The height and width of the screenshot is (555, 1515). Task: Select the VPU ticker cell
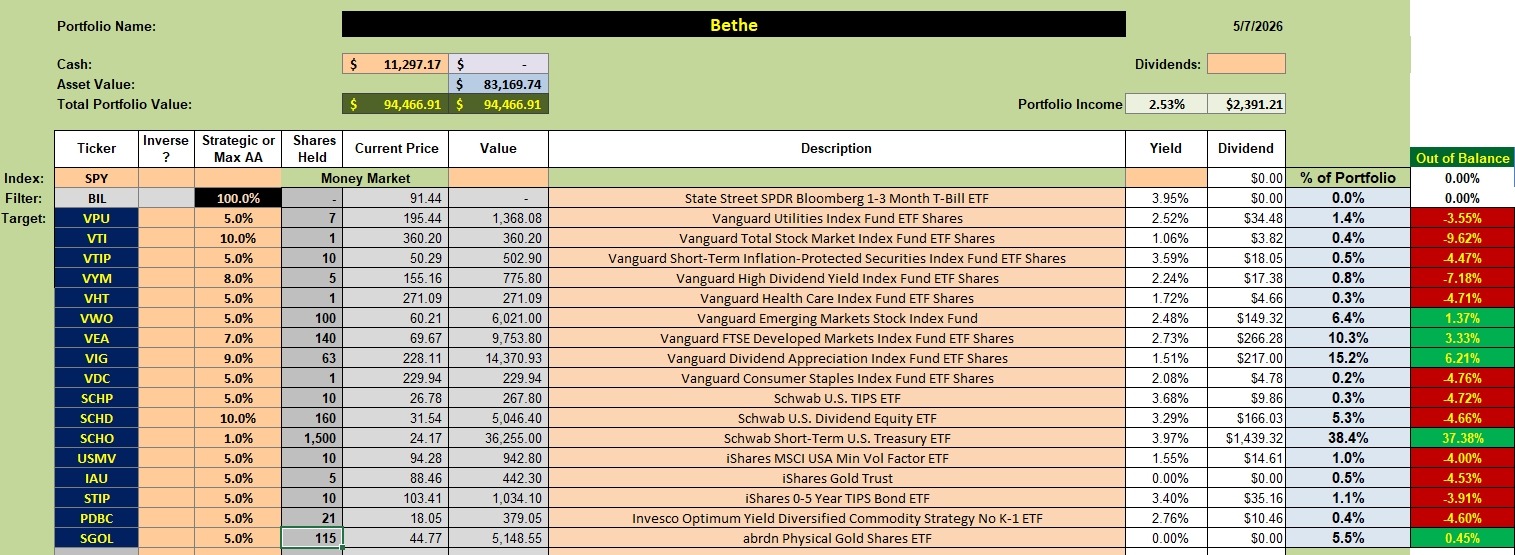97,218
